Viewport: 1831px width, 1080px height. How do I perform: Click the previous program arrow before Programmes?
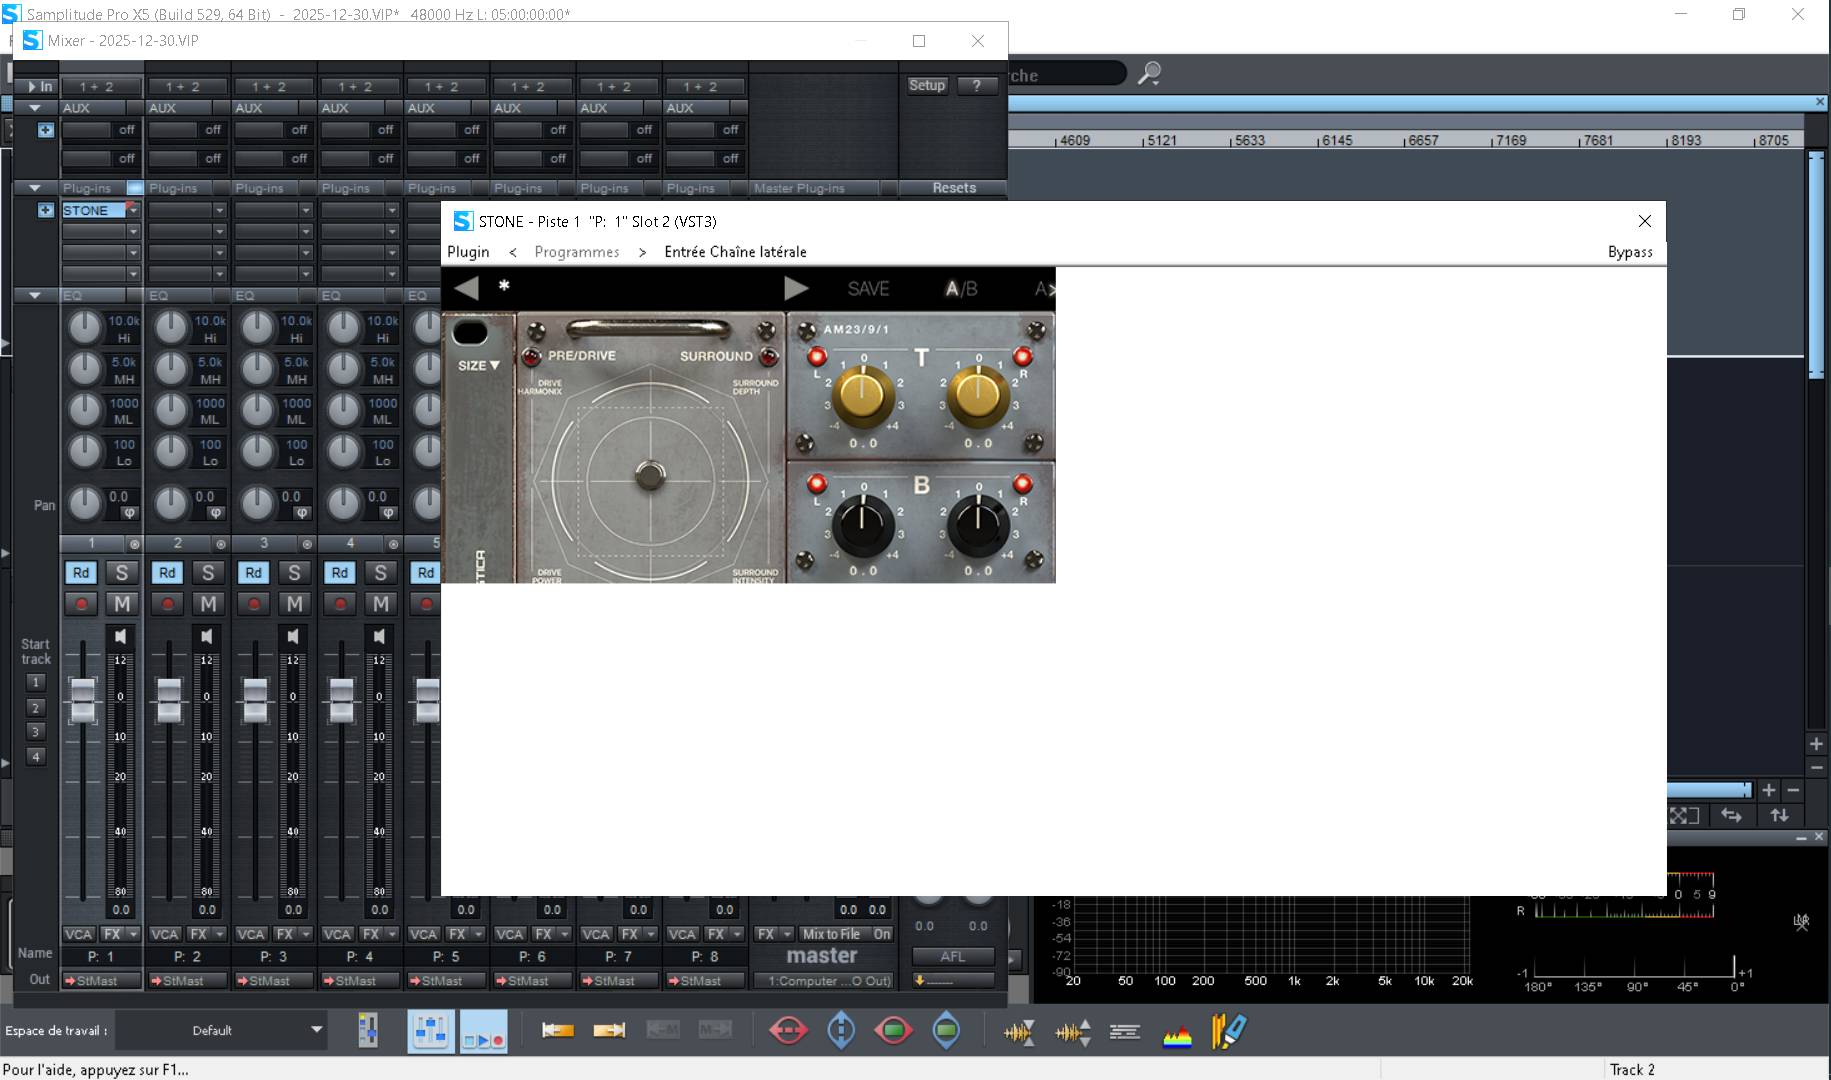pyautogui.click(x=513, y=252)
